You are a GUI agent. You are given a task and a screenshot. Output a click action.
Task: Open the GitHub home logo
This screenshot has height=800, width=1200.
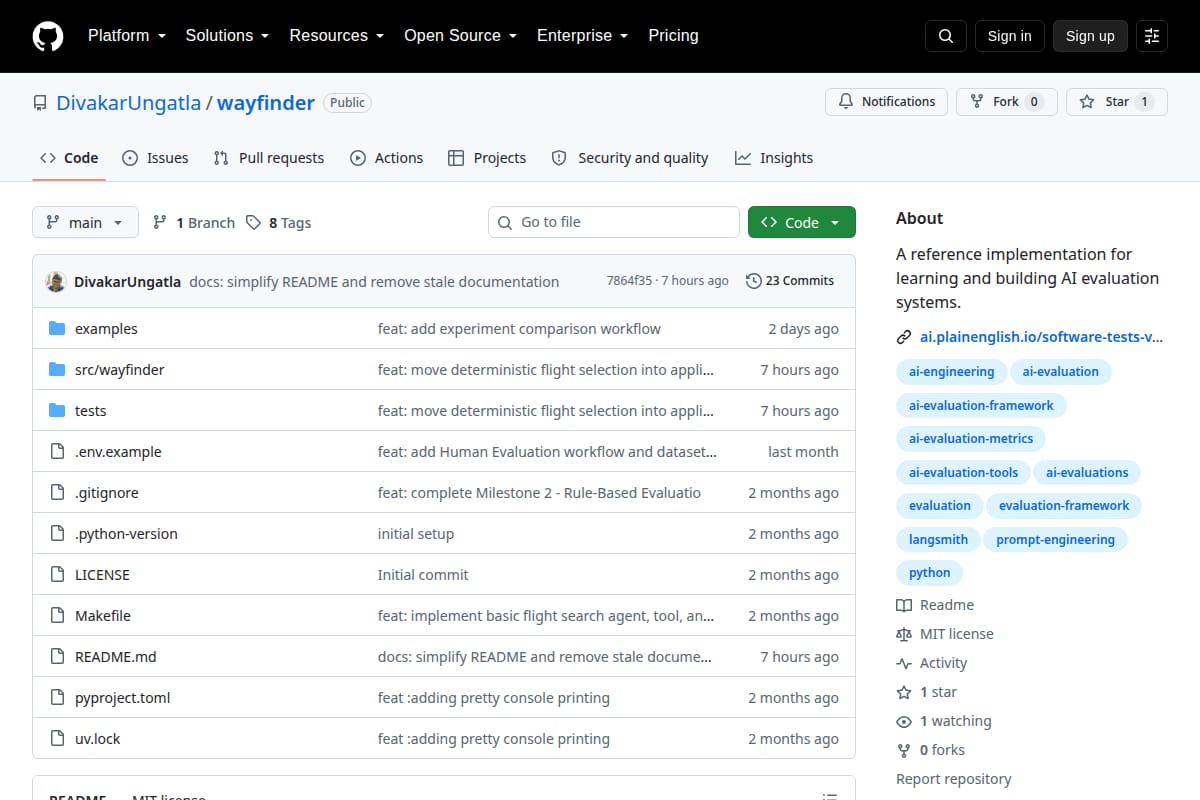click(48, 36)
